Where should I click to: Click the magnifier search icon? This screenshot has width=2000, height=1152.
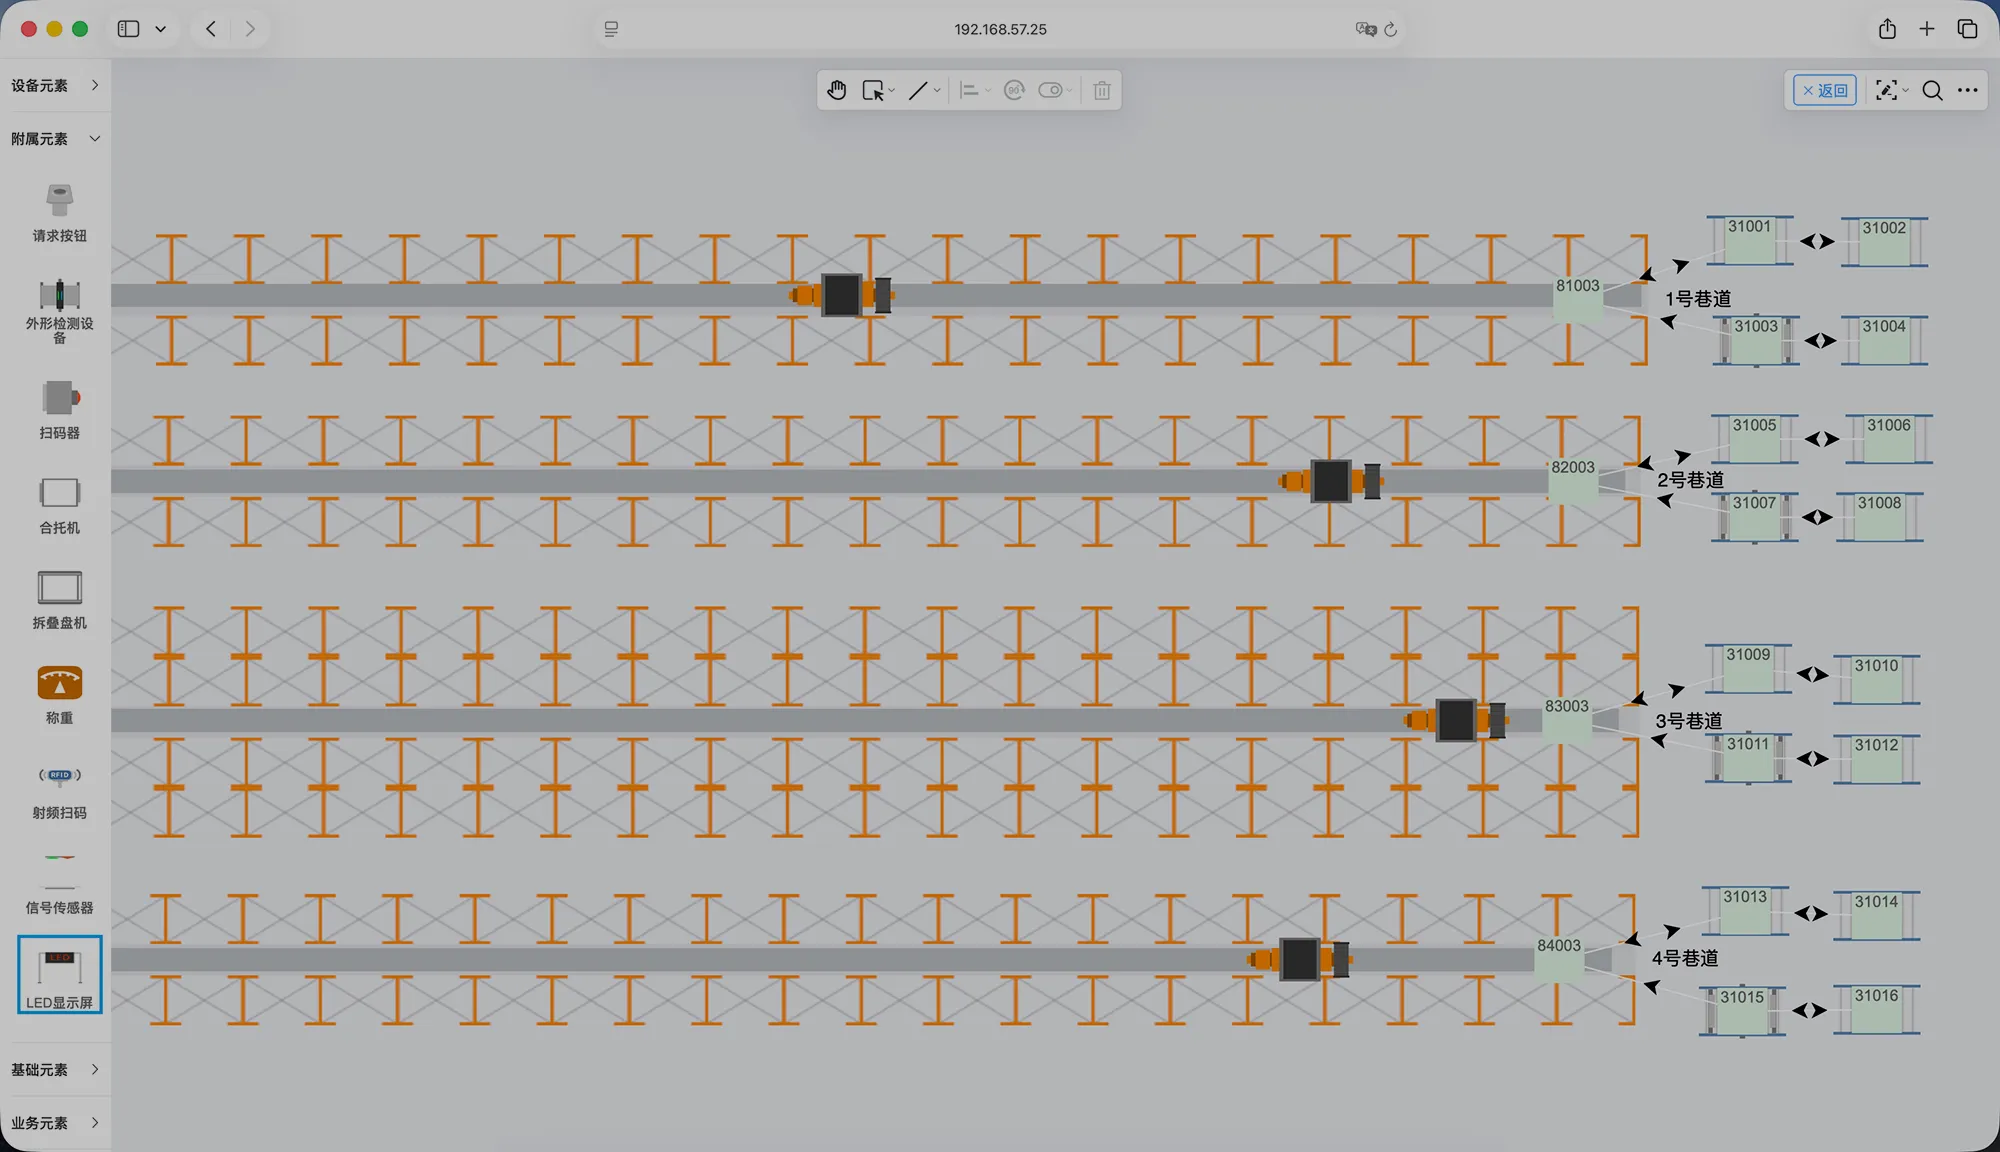[1932, 90]
